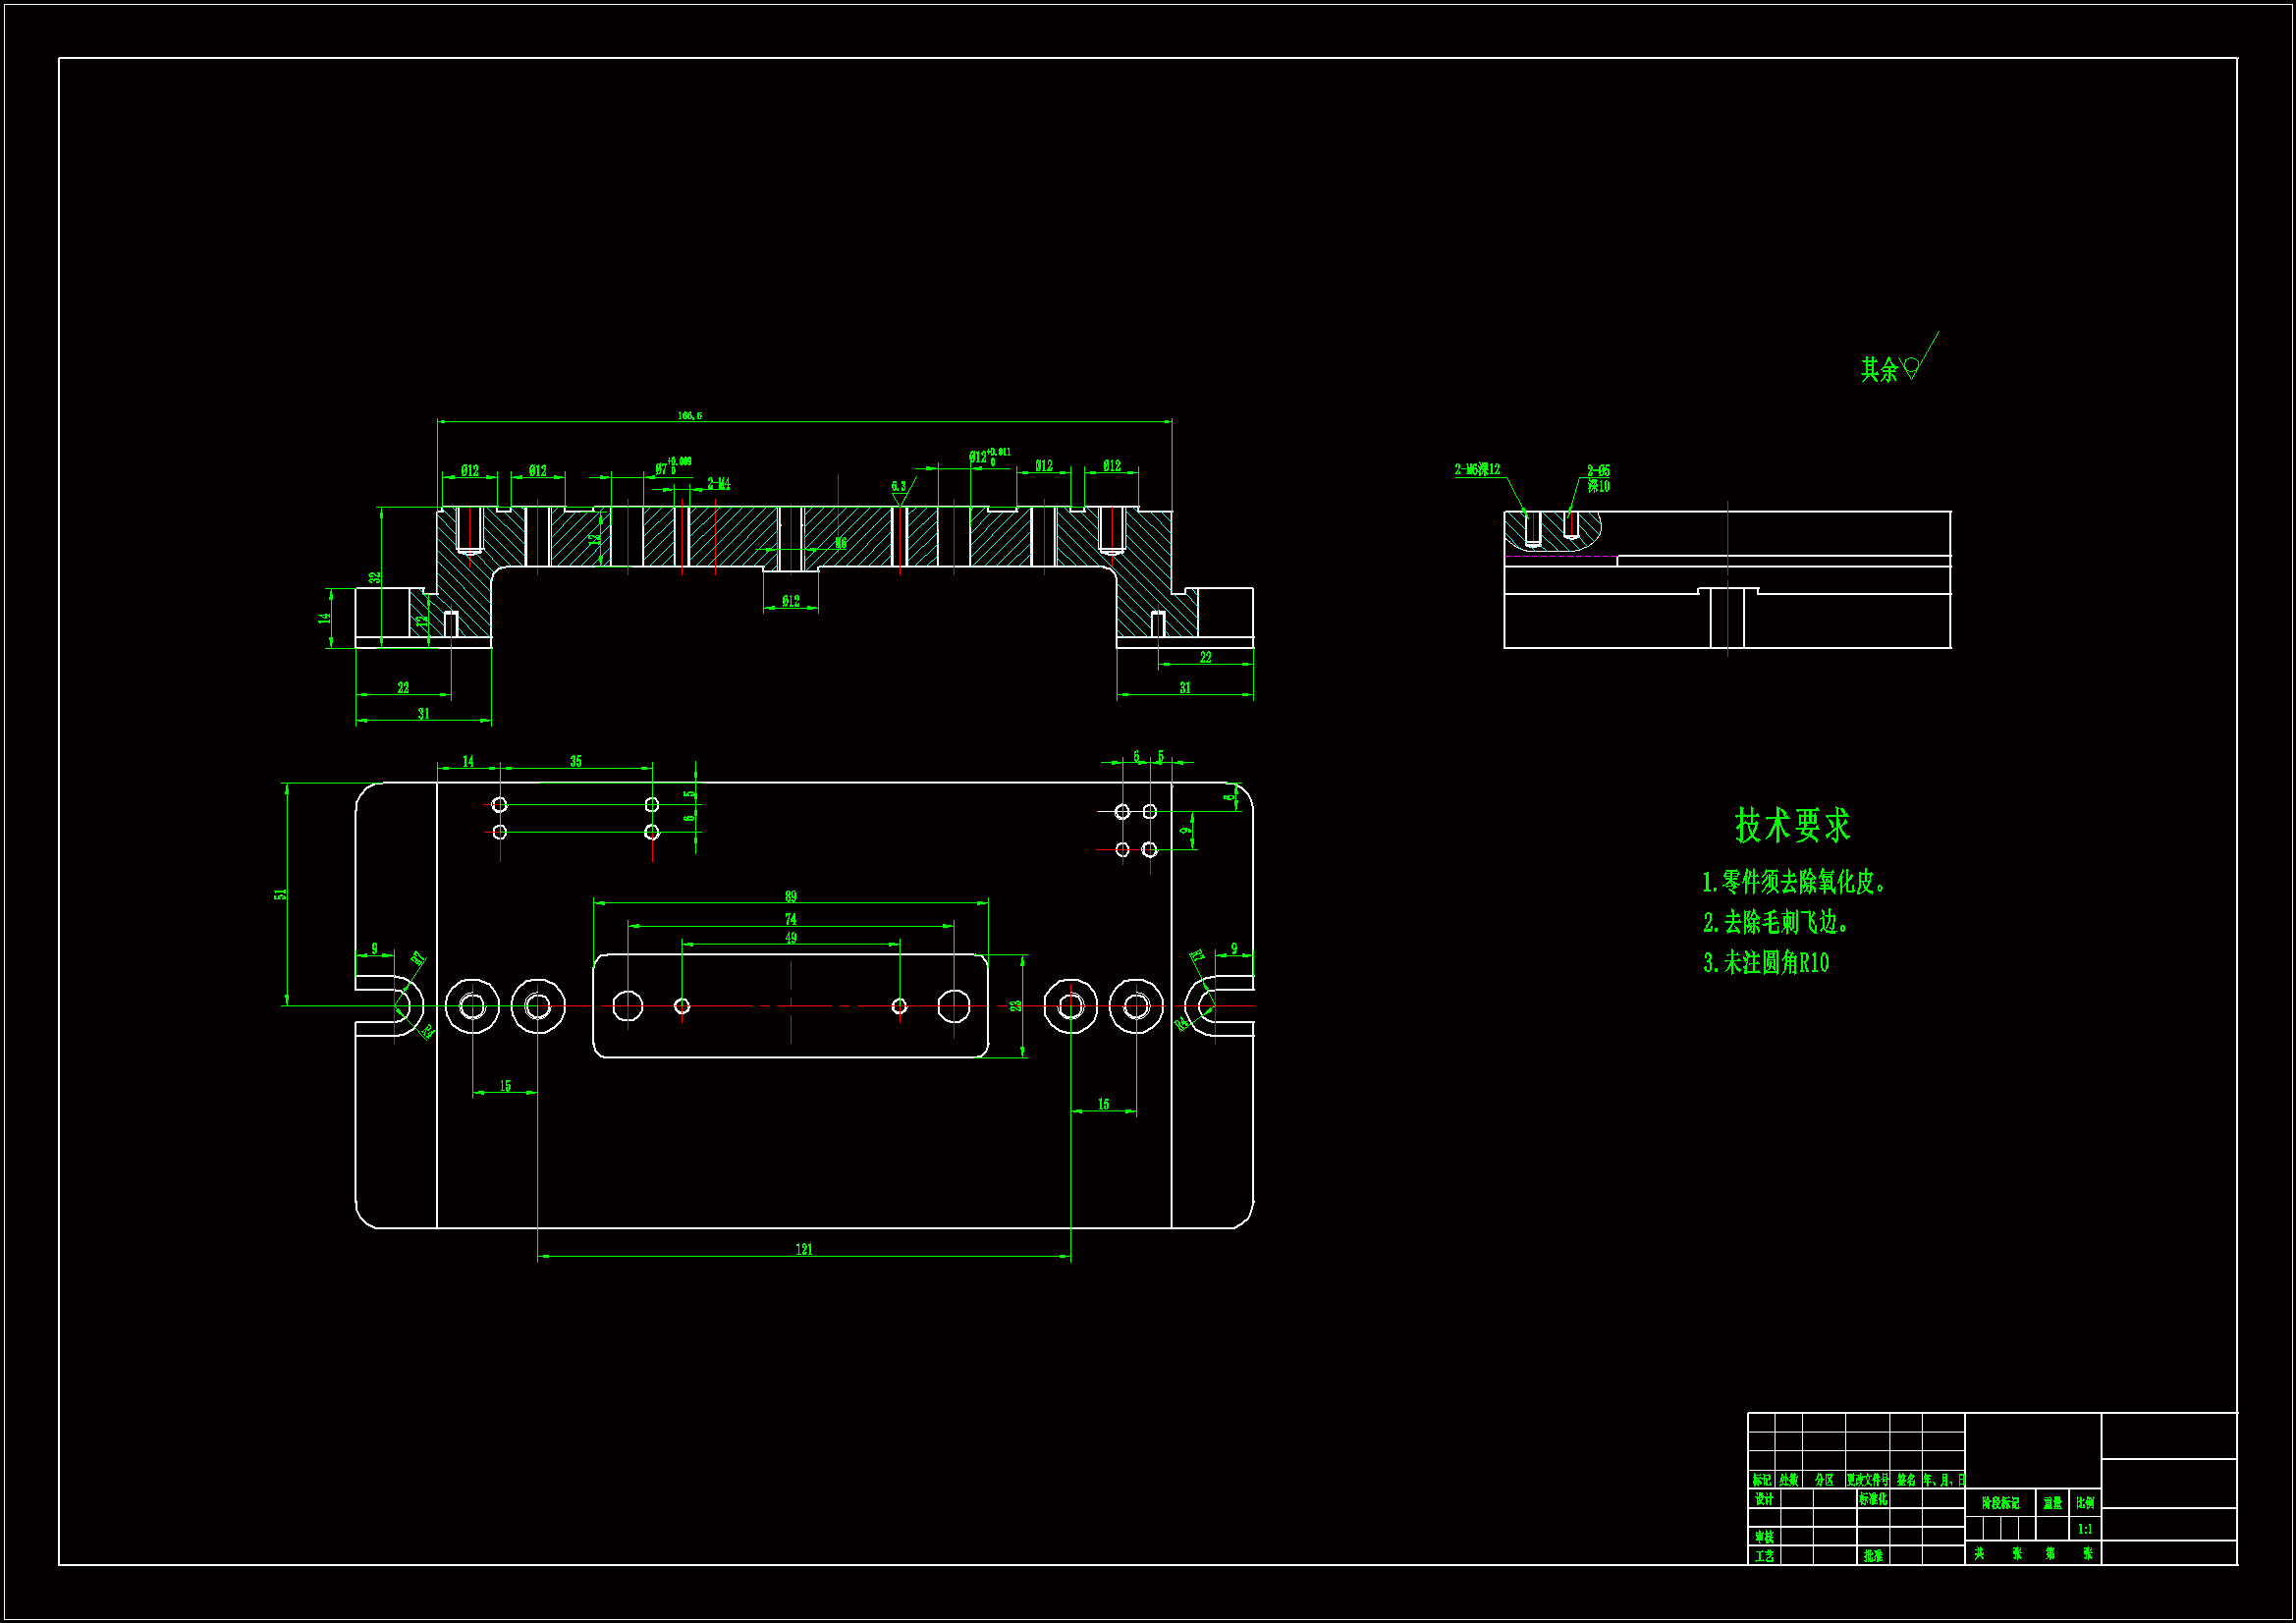The width and height of the screenshot is (2296, 1623).
Task: Click the 技术要求 heading
Action: coord(1793,826)
